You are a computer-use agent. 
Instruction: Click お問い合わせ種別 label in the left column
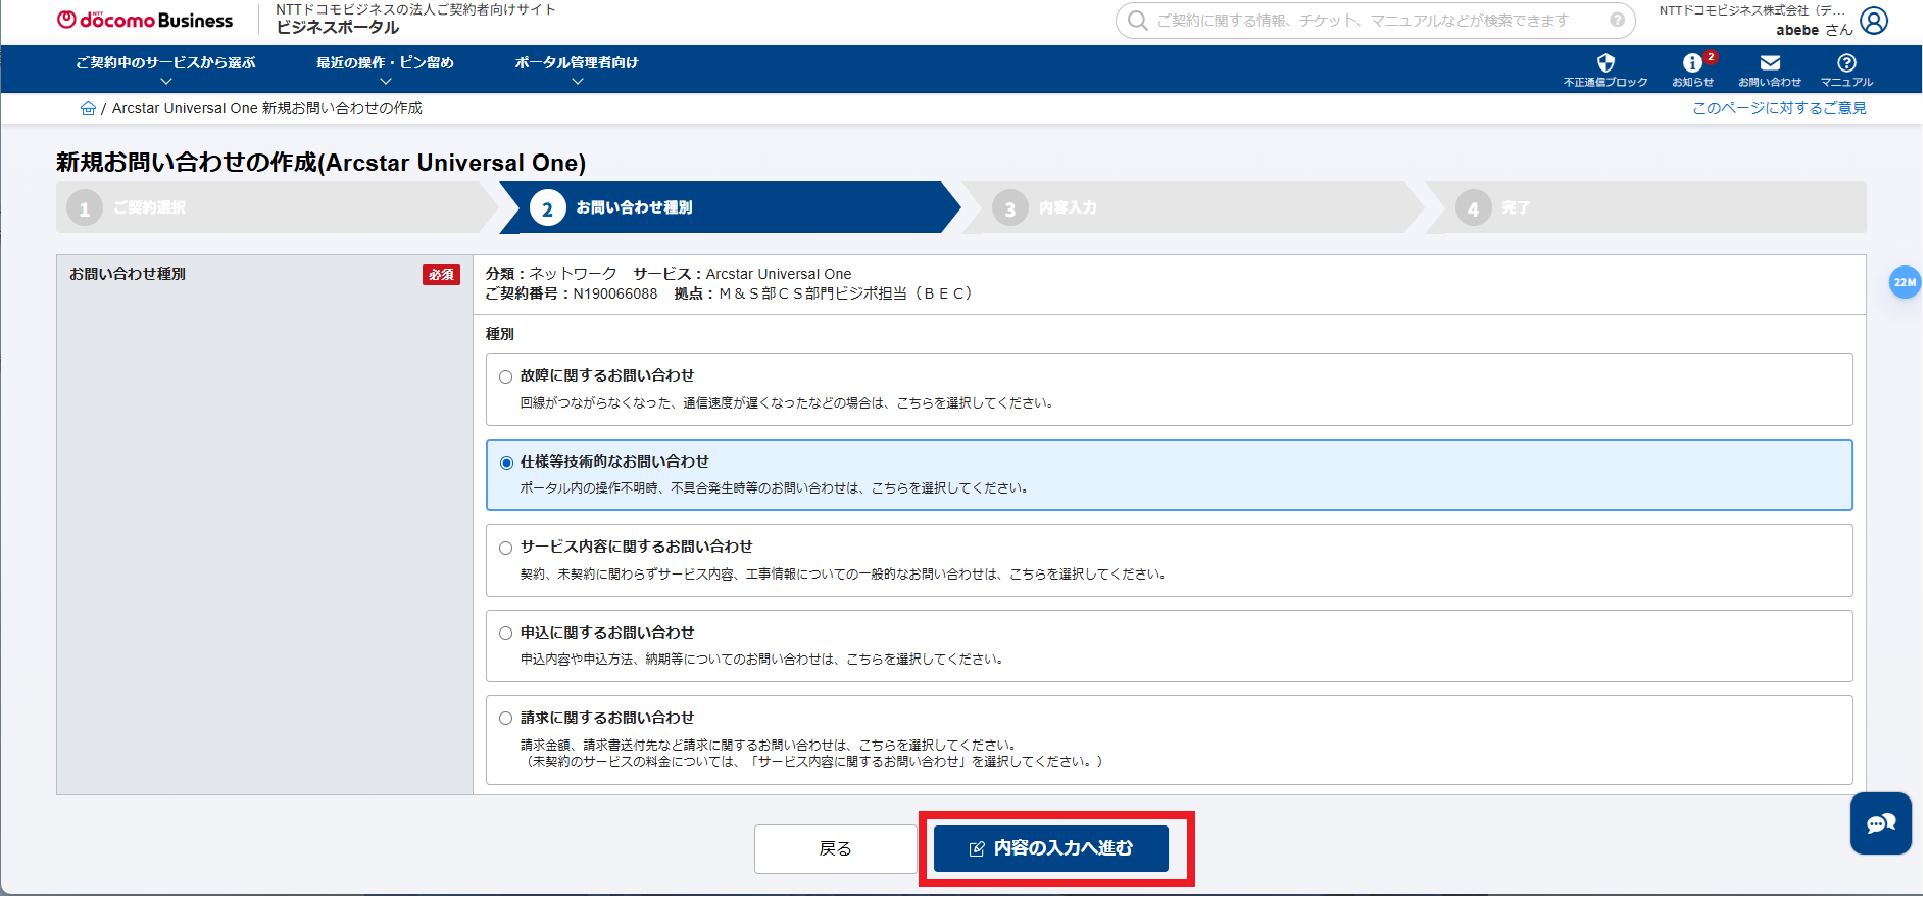point(128,274)
